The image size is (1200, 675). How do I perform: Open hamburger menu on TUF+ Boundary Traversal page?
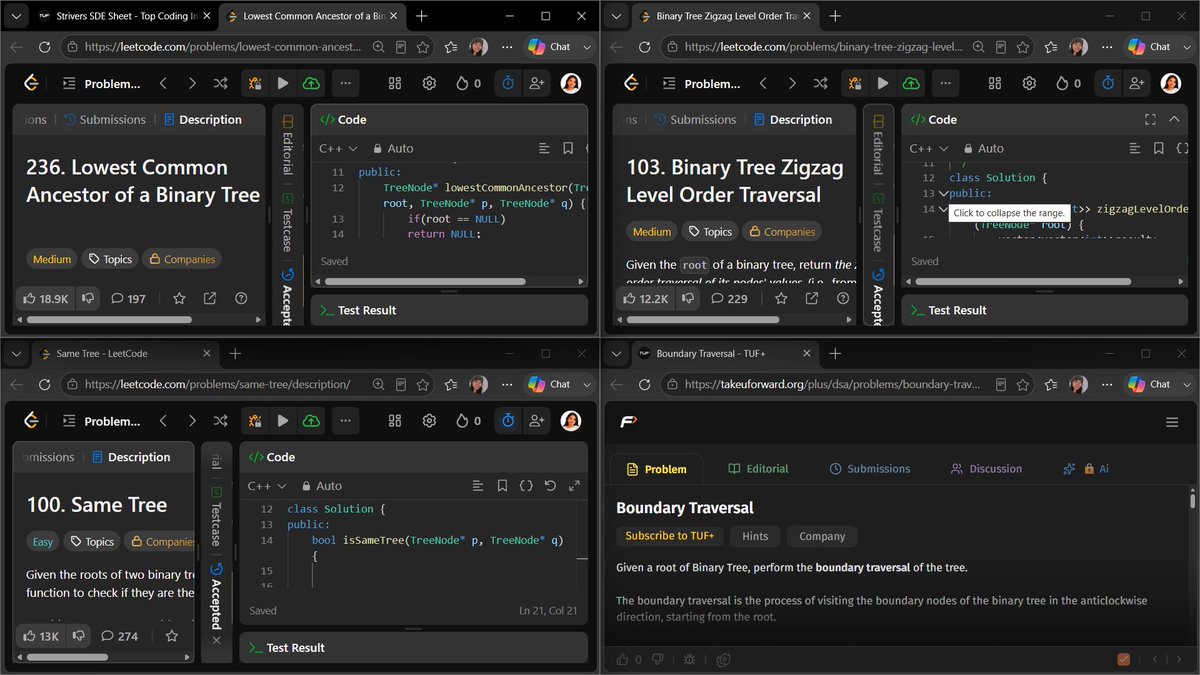1172,422
